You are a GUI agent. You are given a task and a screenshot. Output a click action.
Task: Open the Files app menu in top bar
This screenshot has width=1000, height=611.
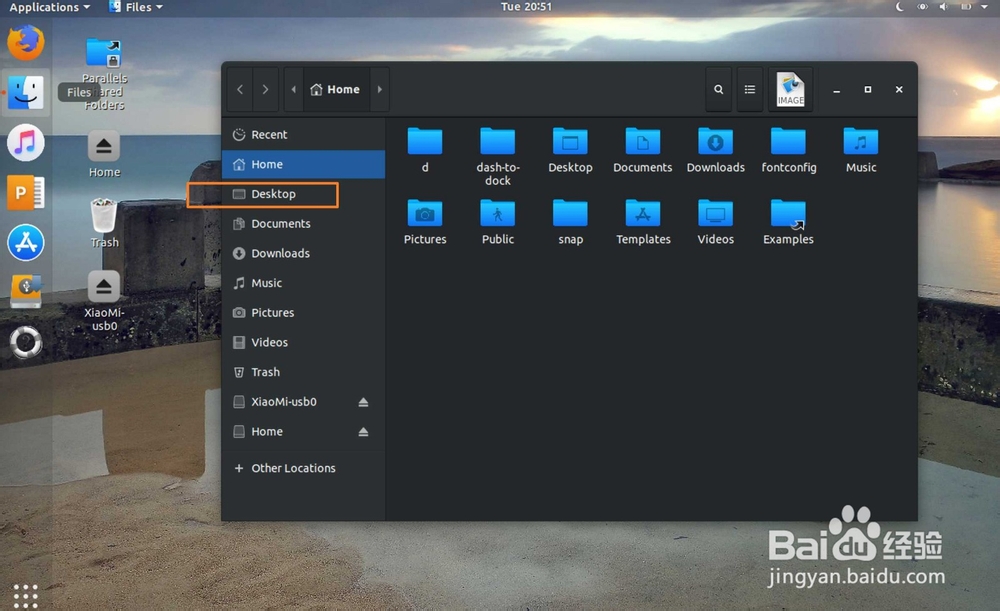point(136,7)
